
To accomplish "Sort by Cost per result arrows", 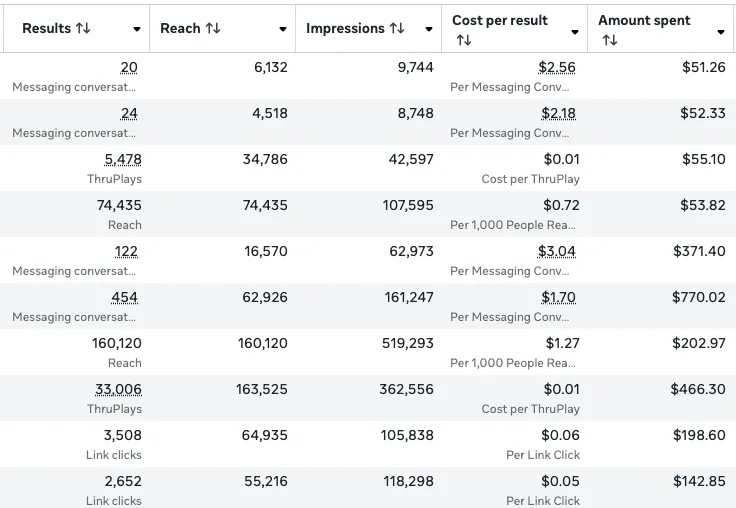I will [464, 40].
